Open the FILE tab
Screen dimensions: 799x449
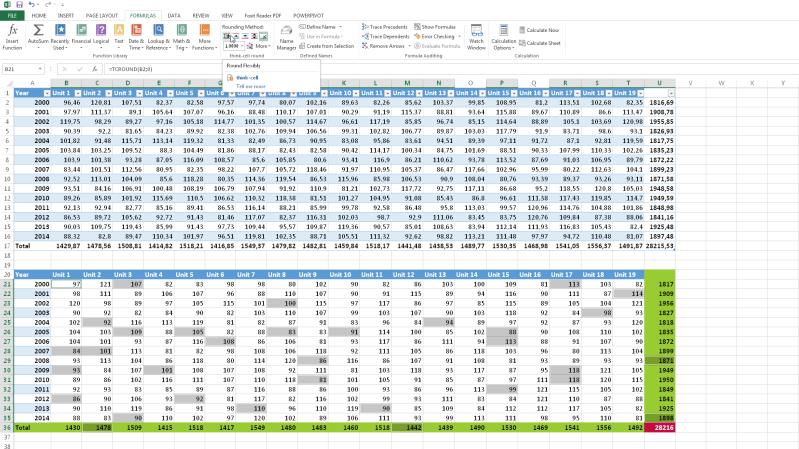(12, 16)
